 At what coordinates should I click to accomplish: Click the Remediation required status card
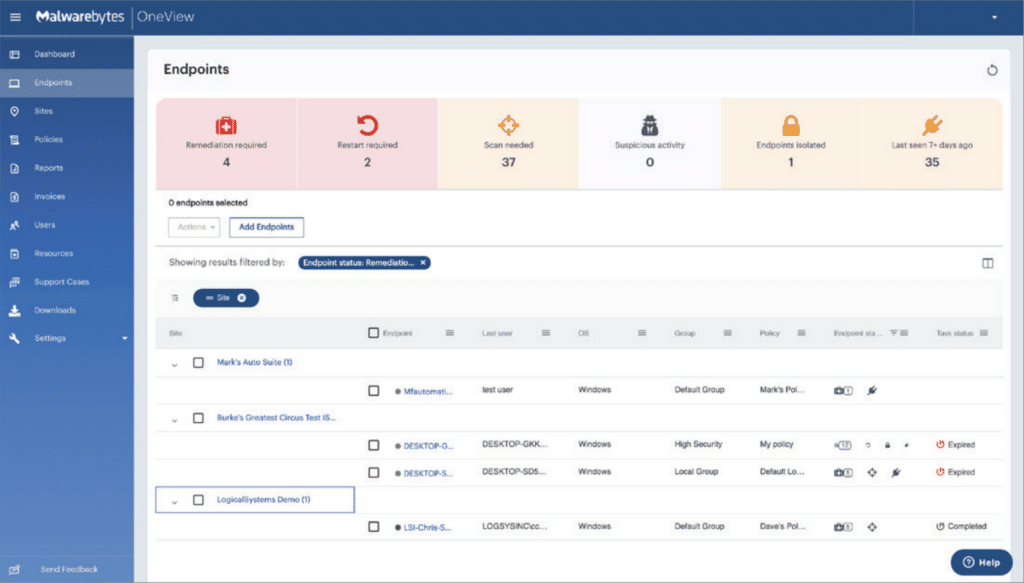225,143
